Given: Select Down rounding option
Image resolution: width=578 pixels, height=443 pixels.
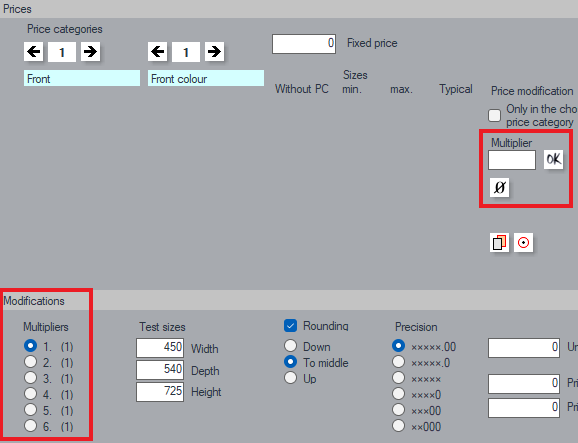Looking at the screenshot, I should pyautogui.click(x=290, y=346).
